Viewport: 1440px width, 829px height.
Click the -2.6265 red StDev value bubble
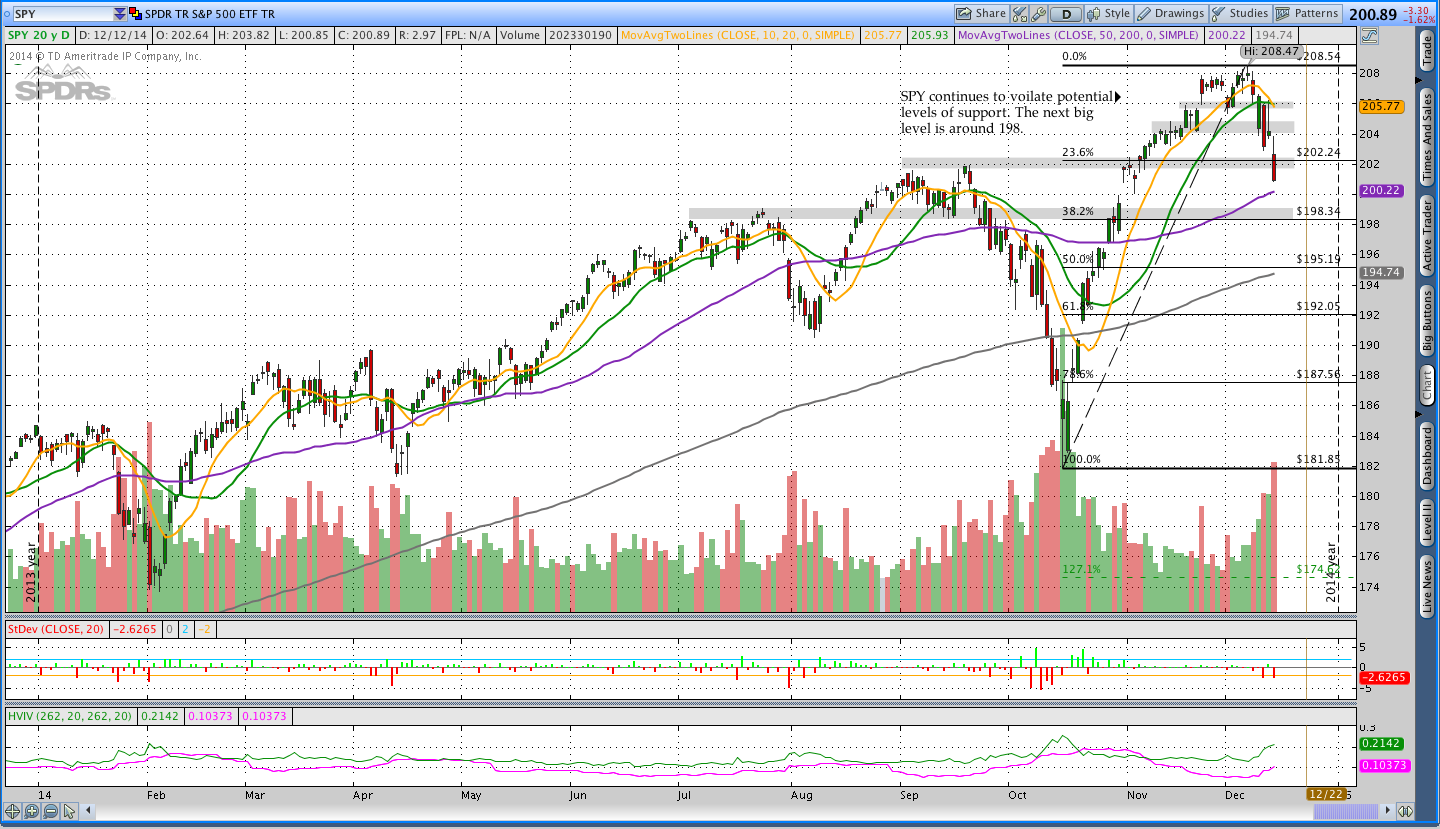click(1384, 677)
